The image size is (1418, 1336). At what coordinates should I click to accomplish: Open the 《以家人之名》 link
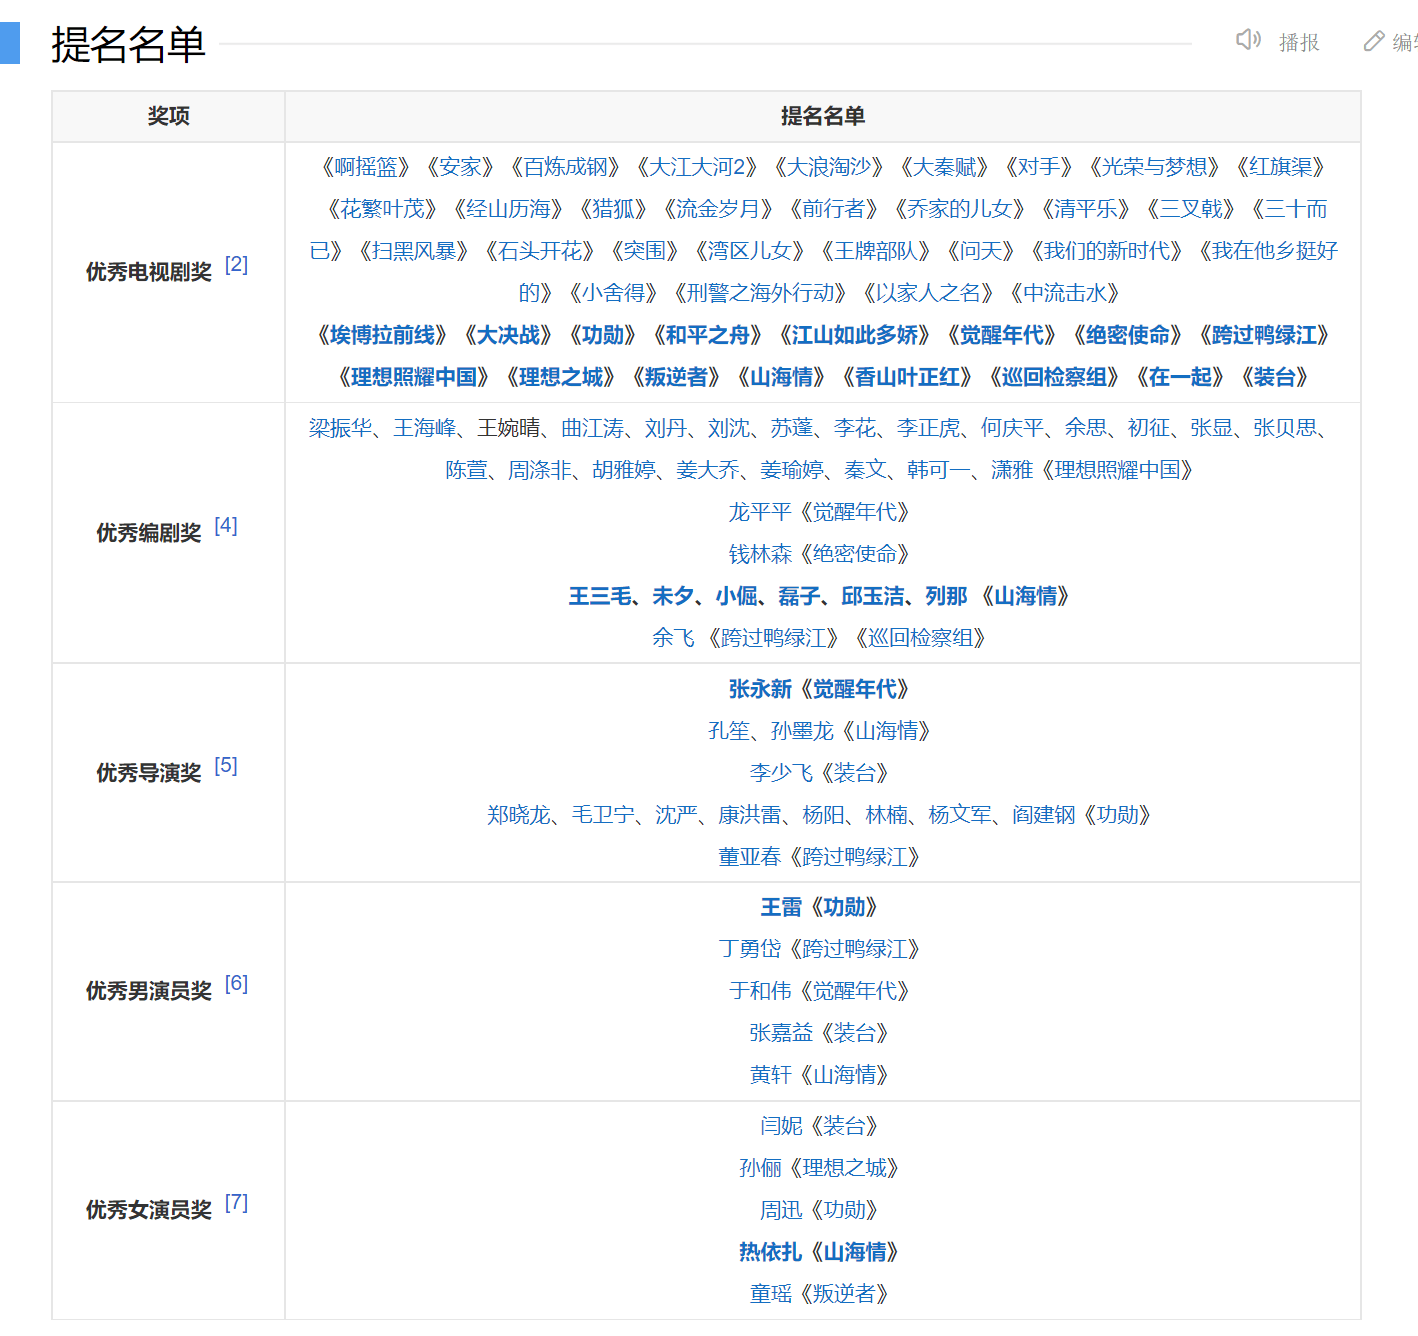(927, 293)
